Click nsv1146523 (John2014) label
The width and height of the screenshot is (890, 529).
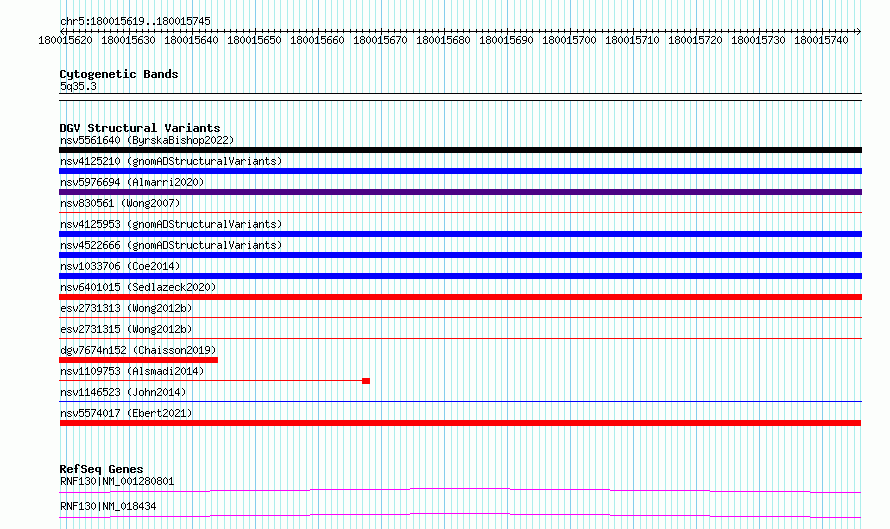click(x=123, y=392)
